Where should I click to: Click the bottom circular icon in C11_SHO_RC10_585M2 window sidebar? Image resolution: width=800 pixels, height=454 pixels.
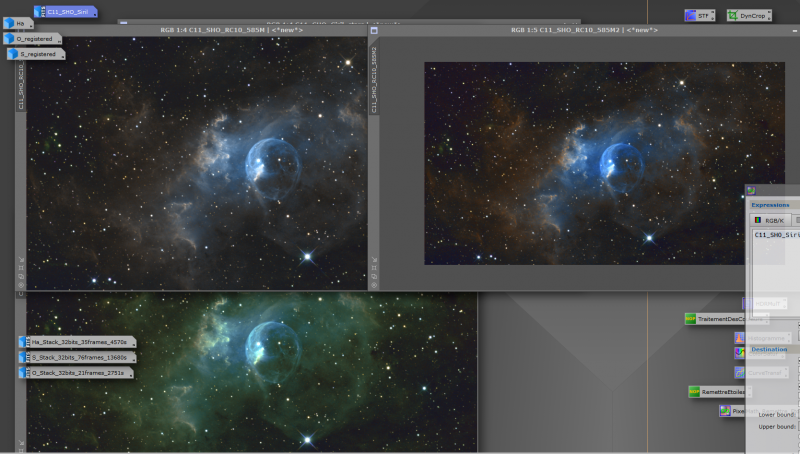[x=374, y=285]
